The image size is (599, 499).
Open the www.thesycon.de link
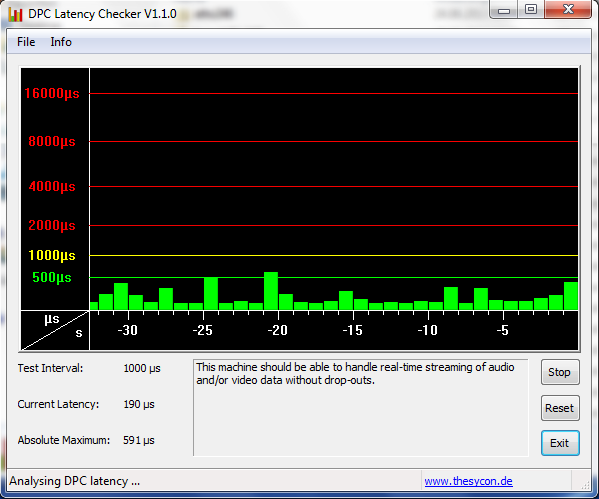468,481
